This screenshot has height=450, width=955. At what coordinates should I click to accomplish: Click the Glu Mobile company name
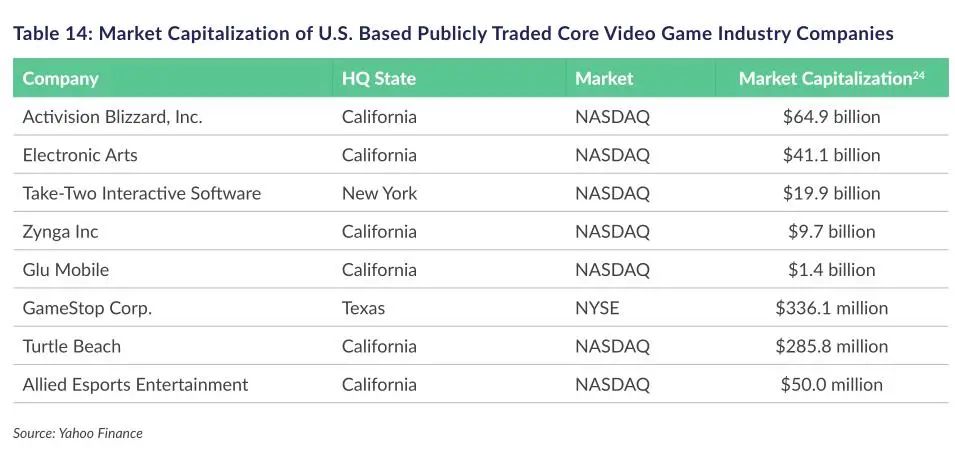coord(66,270)
